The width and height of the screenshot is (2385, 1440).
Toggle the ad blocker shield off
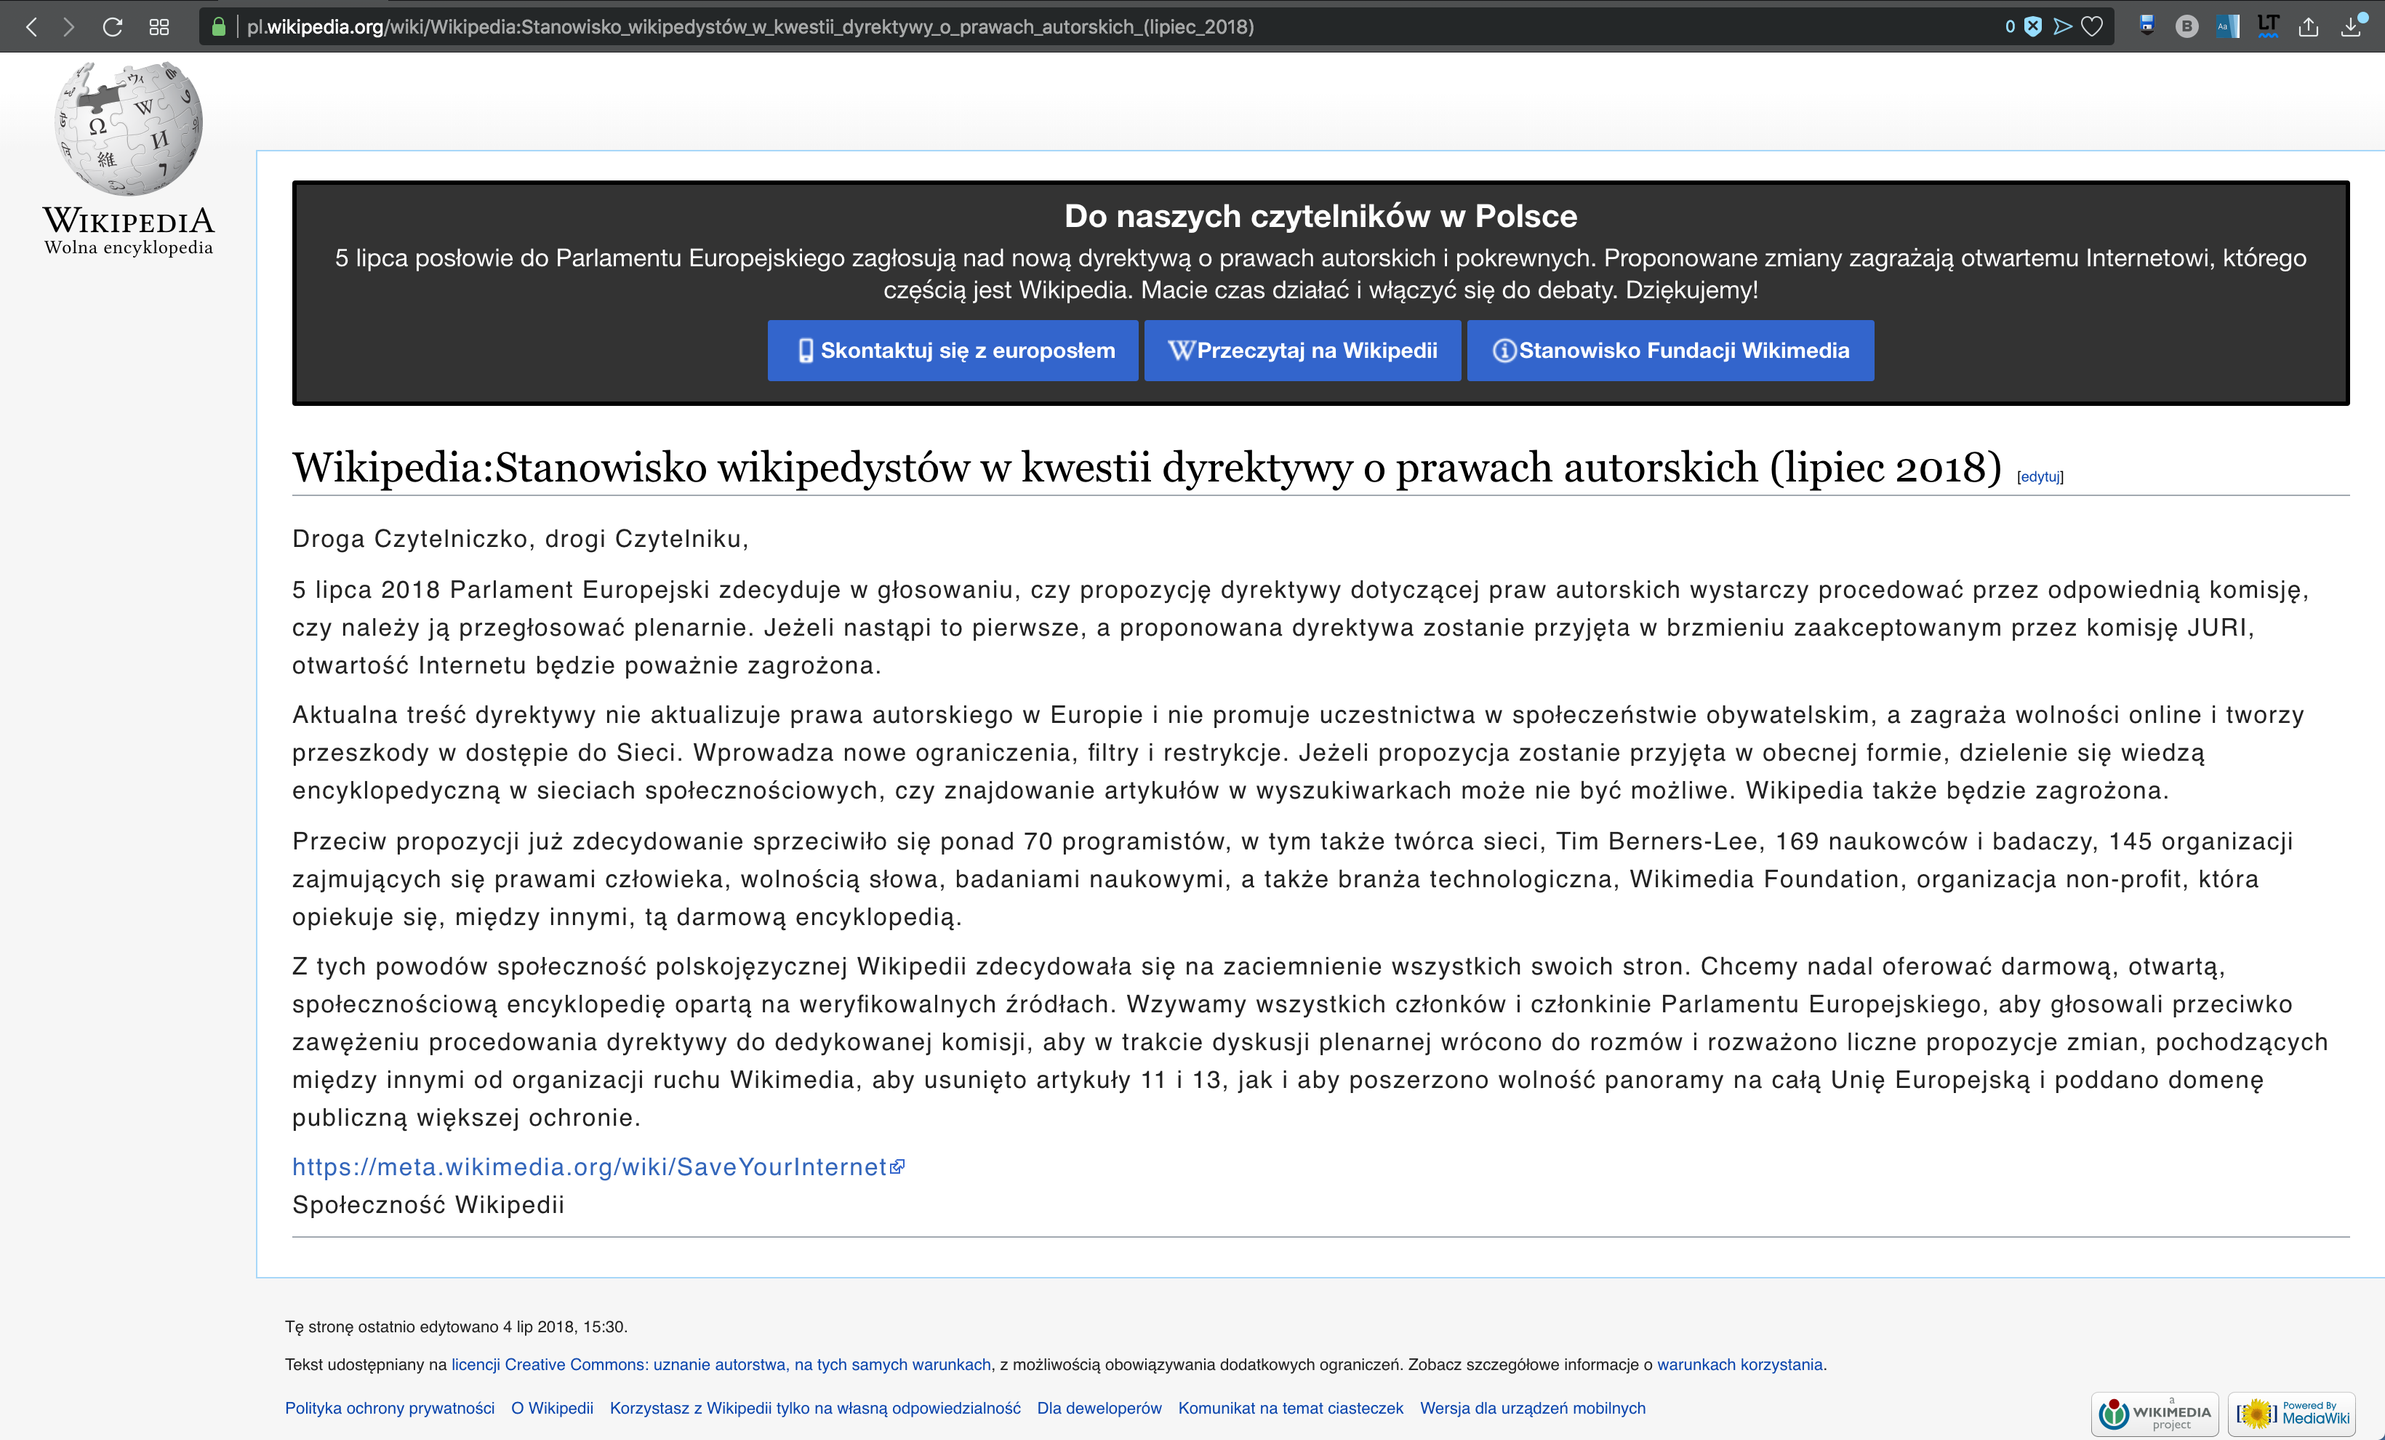point(2032,27)
